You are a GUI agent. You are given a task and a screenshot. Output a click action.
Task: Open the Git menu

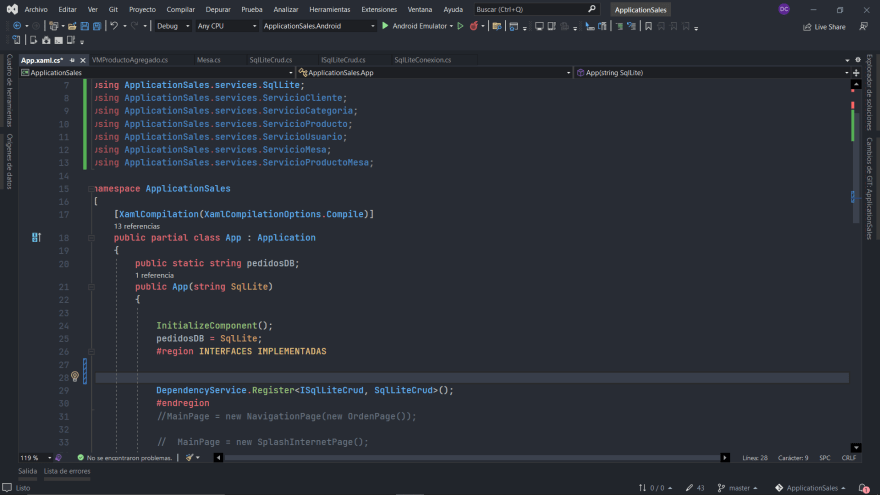pyautogui.click(x=113, y=9)
